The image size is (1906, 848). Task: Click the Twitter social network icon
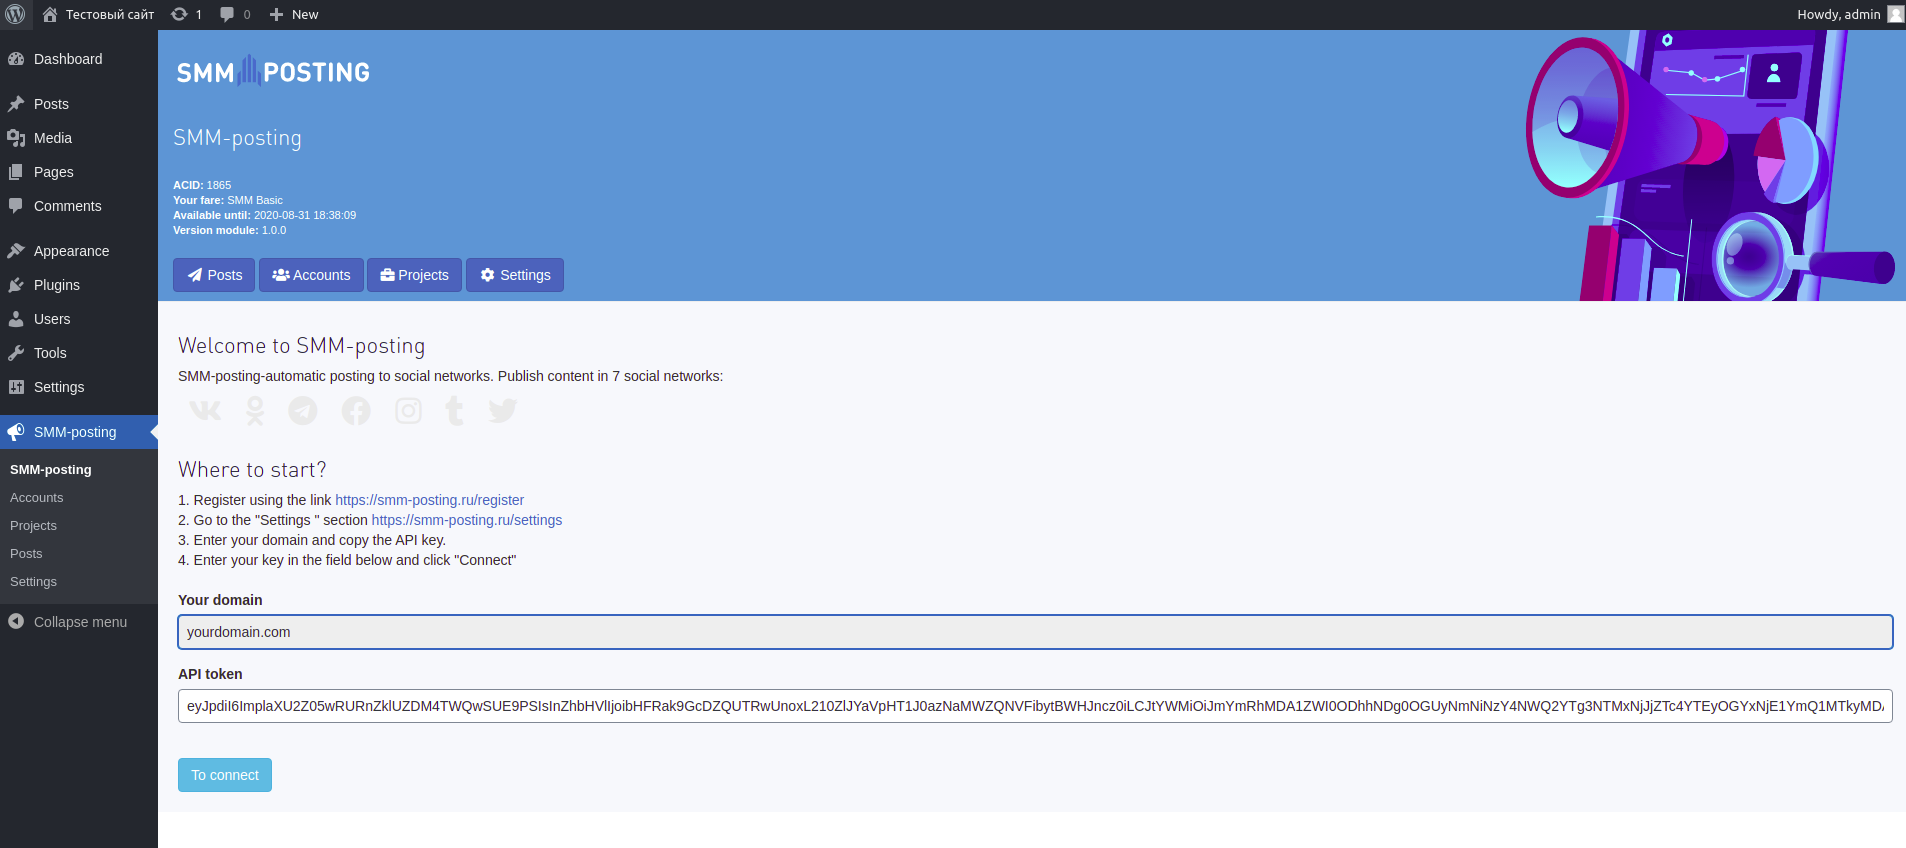503,411
